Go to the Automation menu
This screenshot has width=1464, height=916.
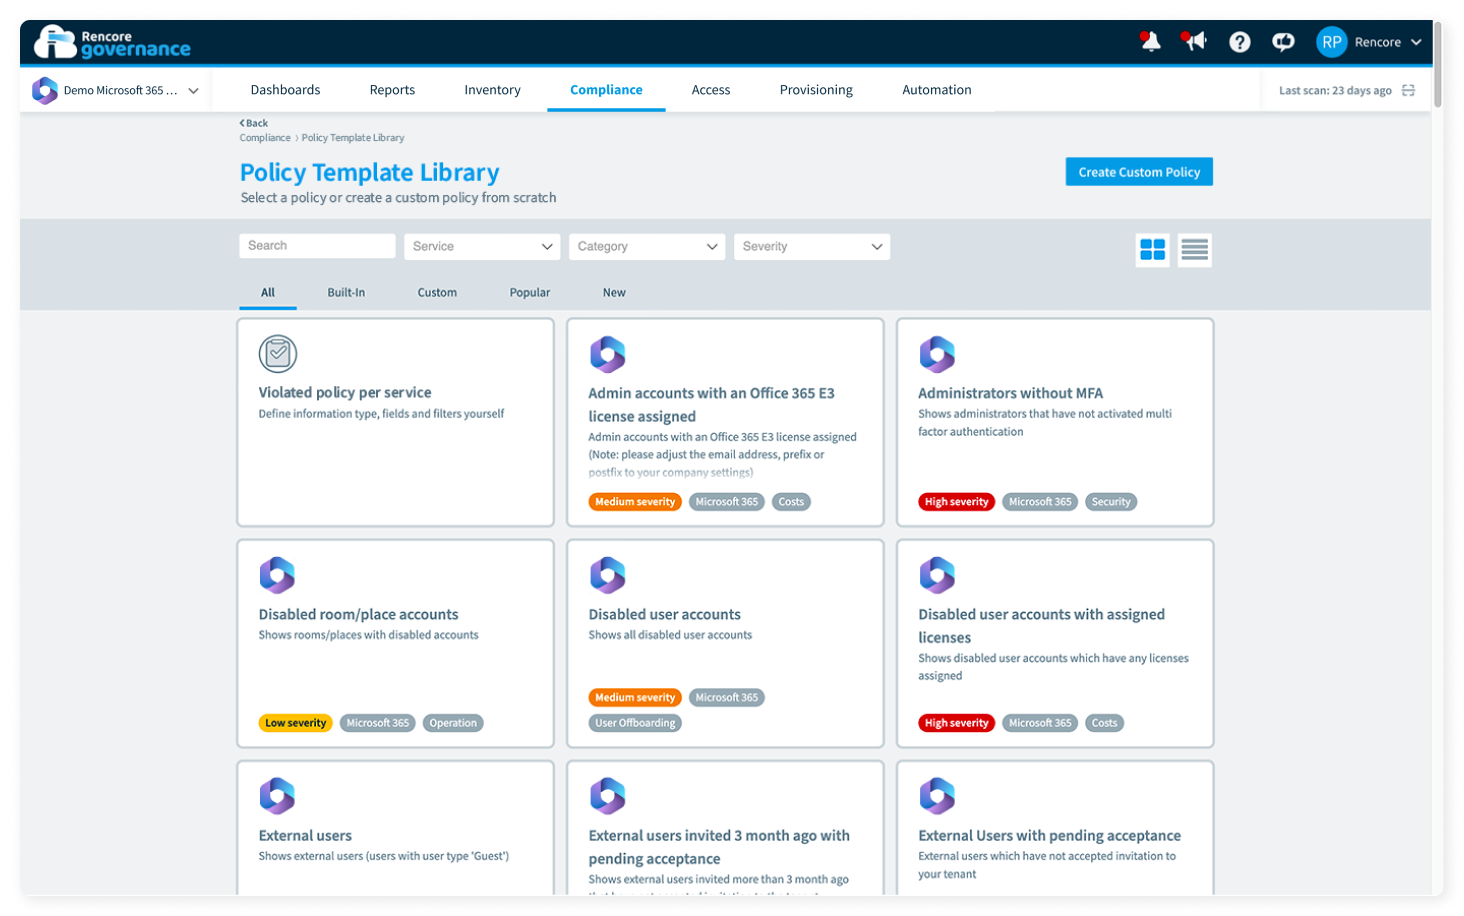pyautogui.click(x=937, y=90)
